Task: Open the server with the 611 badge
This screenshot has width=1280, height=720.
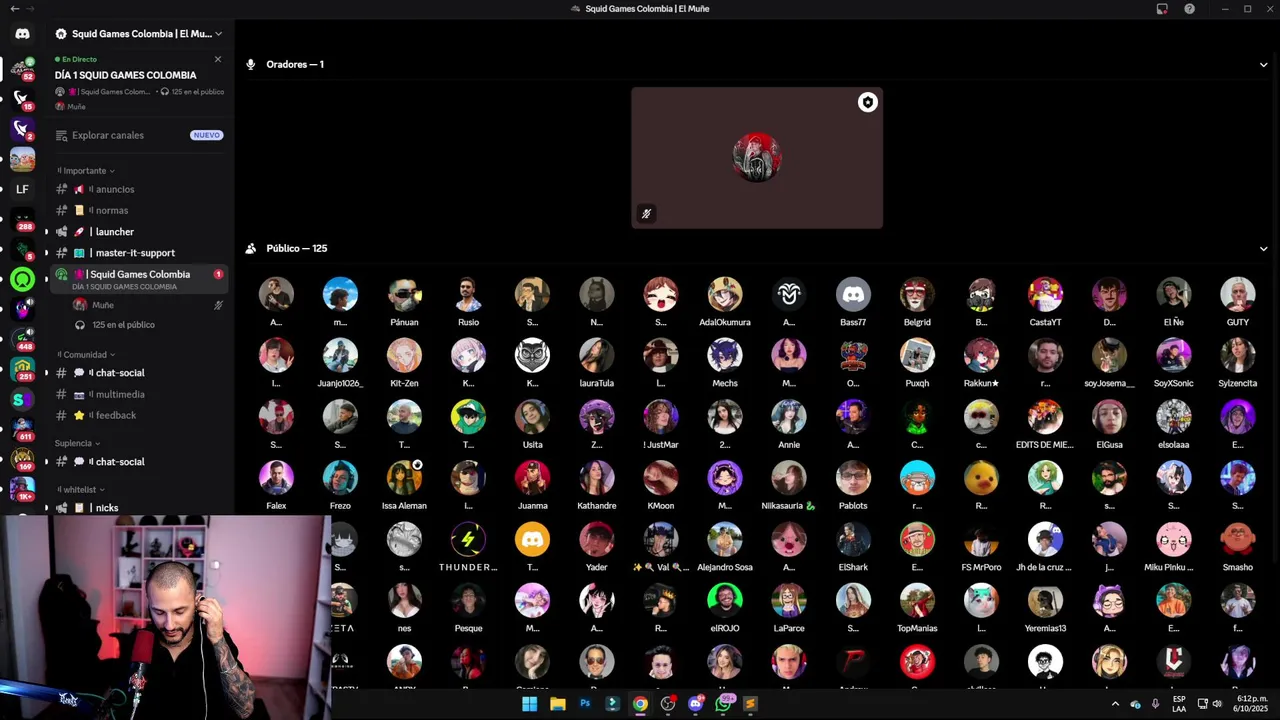Action: tap(22, 429)
